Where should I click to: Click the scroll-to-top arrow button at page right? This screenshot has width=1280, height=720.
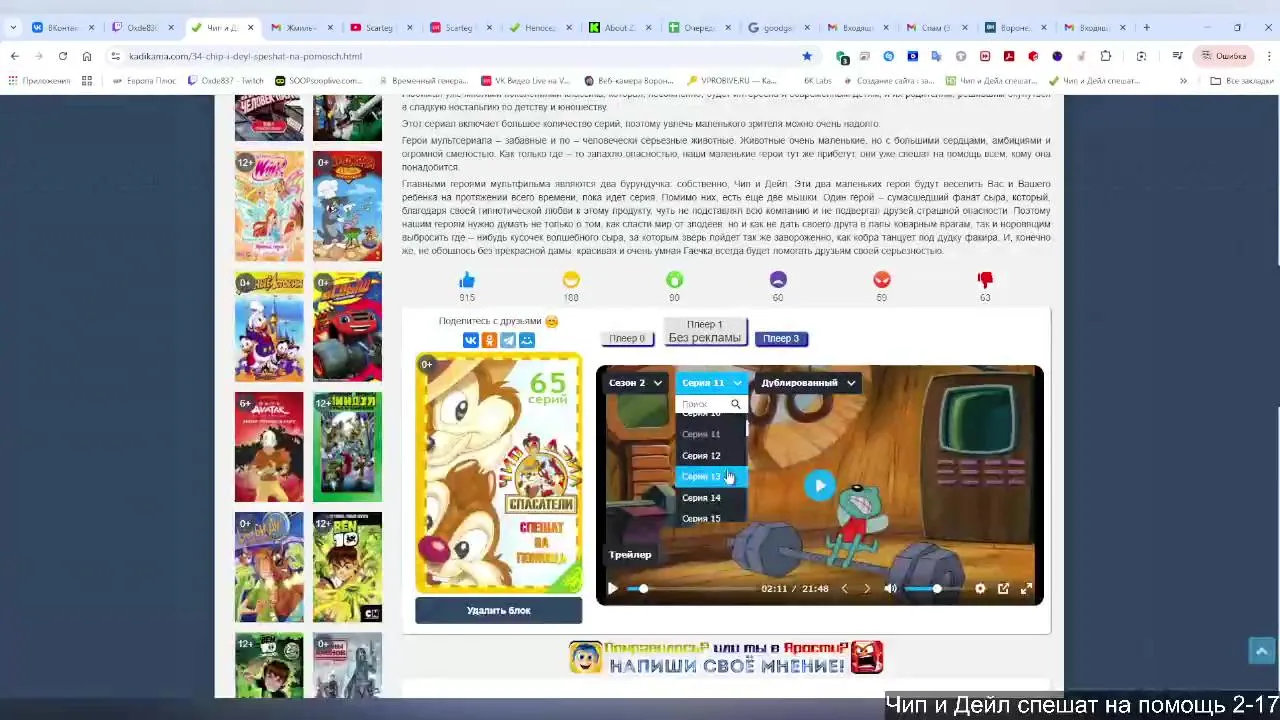1262,651
